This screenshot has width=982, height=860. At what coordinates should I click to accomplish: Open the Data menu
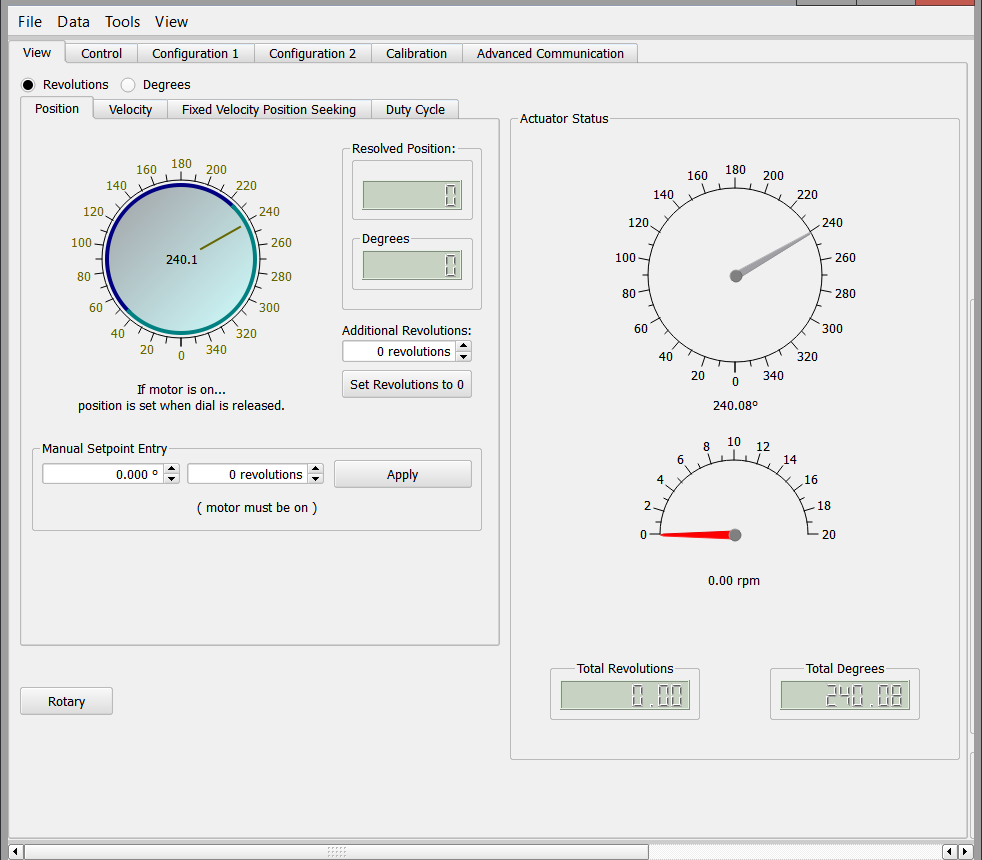[73, 22]
